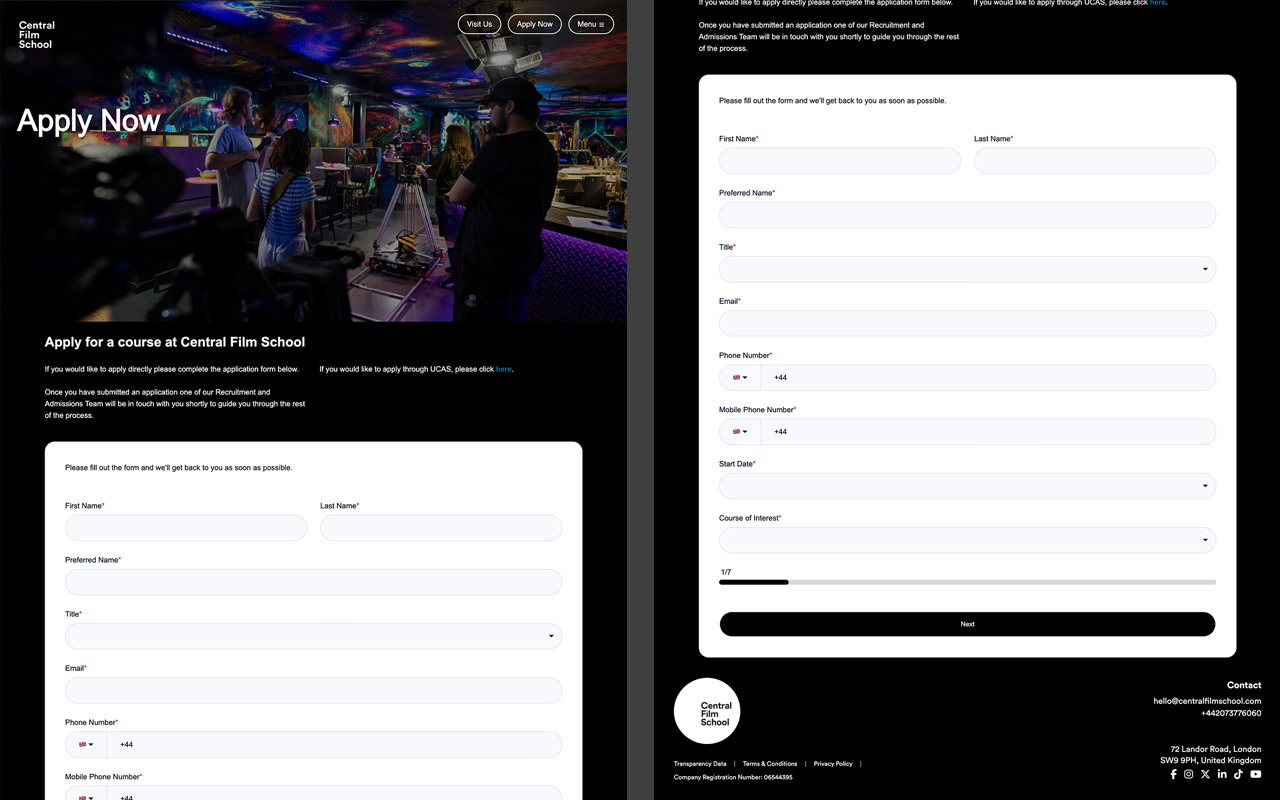Viewport: 1280px width, 800px height.
Task: Focus the Phone Number +44 field, left form
Action: point(334,745)
